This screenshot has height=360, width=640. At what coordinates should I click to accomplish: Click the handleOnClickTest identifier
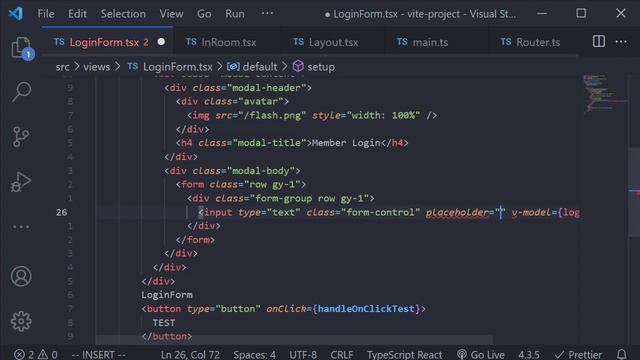pyautogui.click(x=366, y=309)
